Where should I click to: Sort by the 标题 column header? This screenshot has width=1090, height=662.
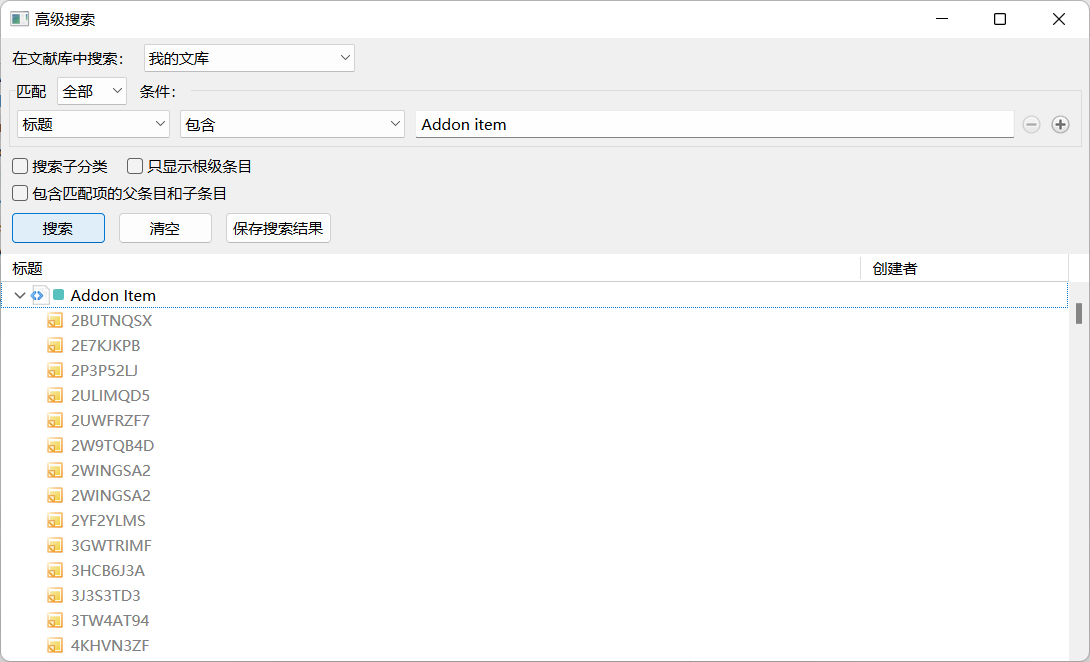[430, 268]
